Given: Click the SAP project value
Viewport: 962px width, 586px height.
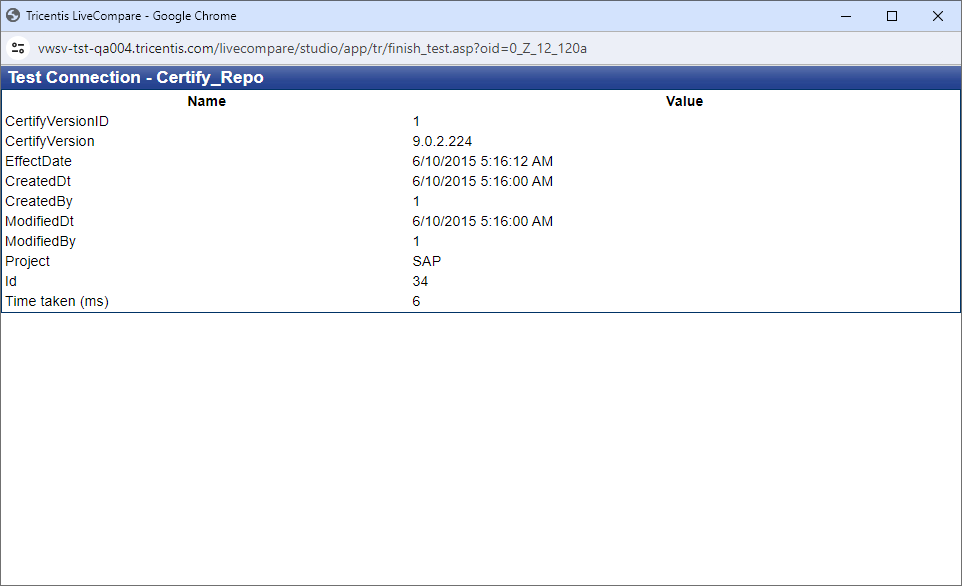Looking at the screenshot, I should (427, 261).
